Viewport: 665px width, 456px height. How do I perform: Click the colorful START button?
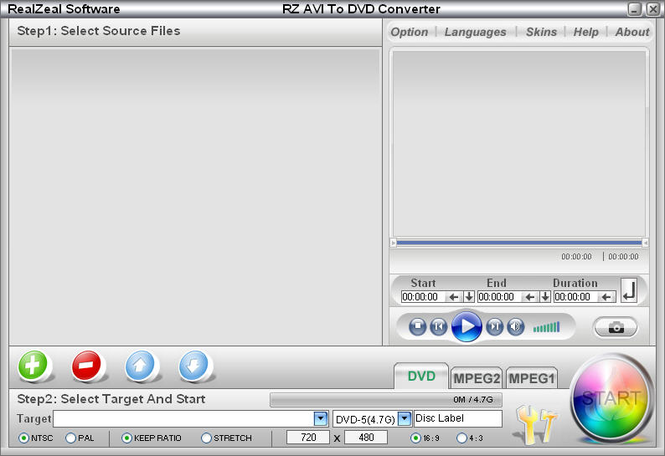(611, 399)
